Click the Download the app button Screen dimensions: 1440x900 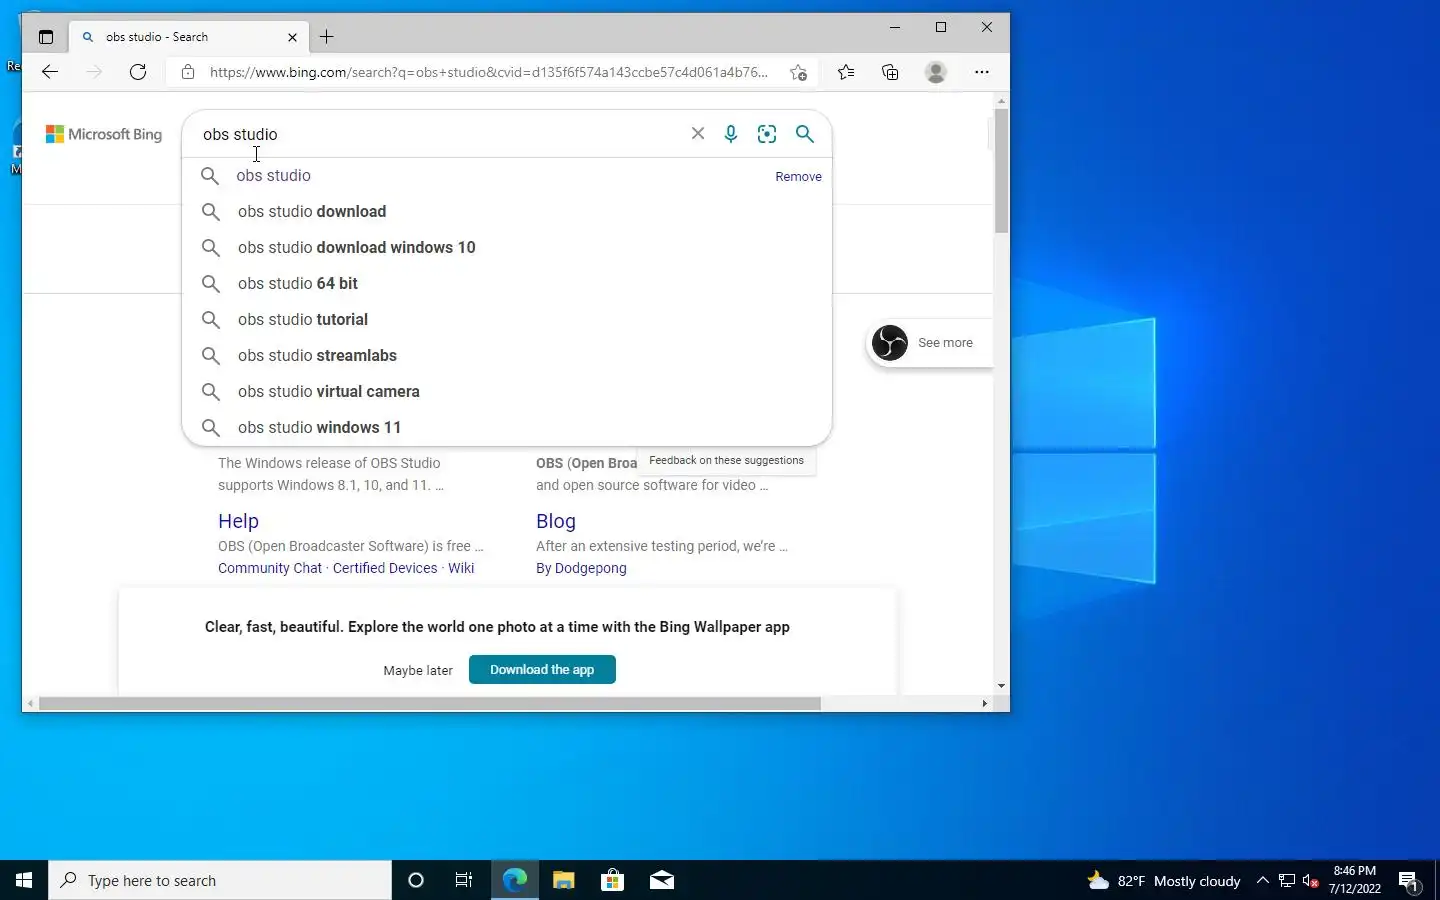pyautogui.click(x=542, y=669)
